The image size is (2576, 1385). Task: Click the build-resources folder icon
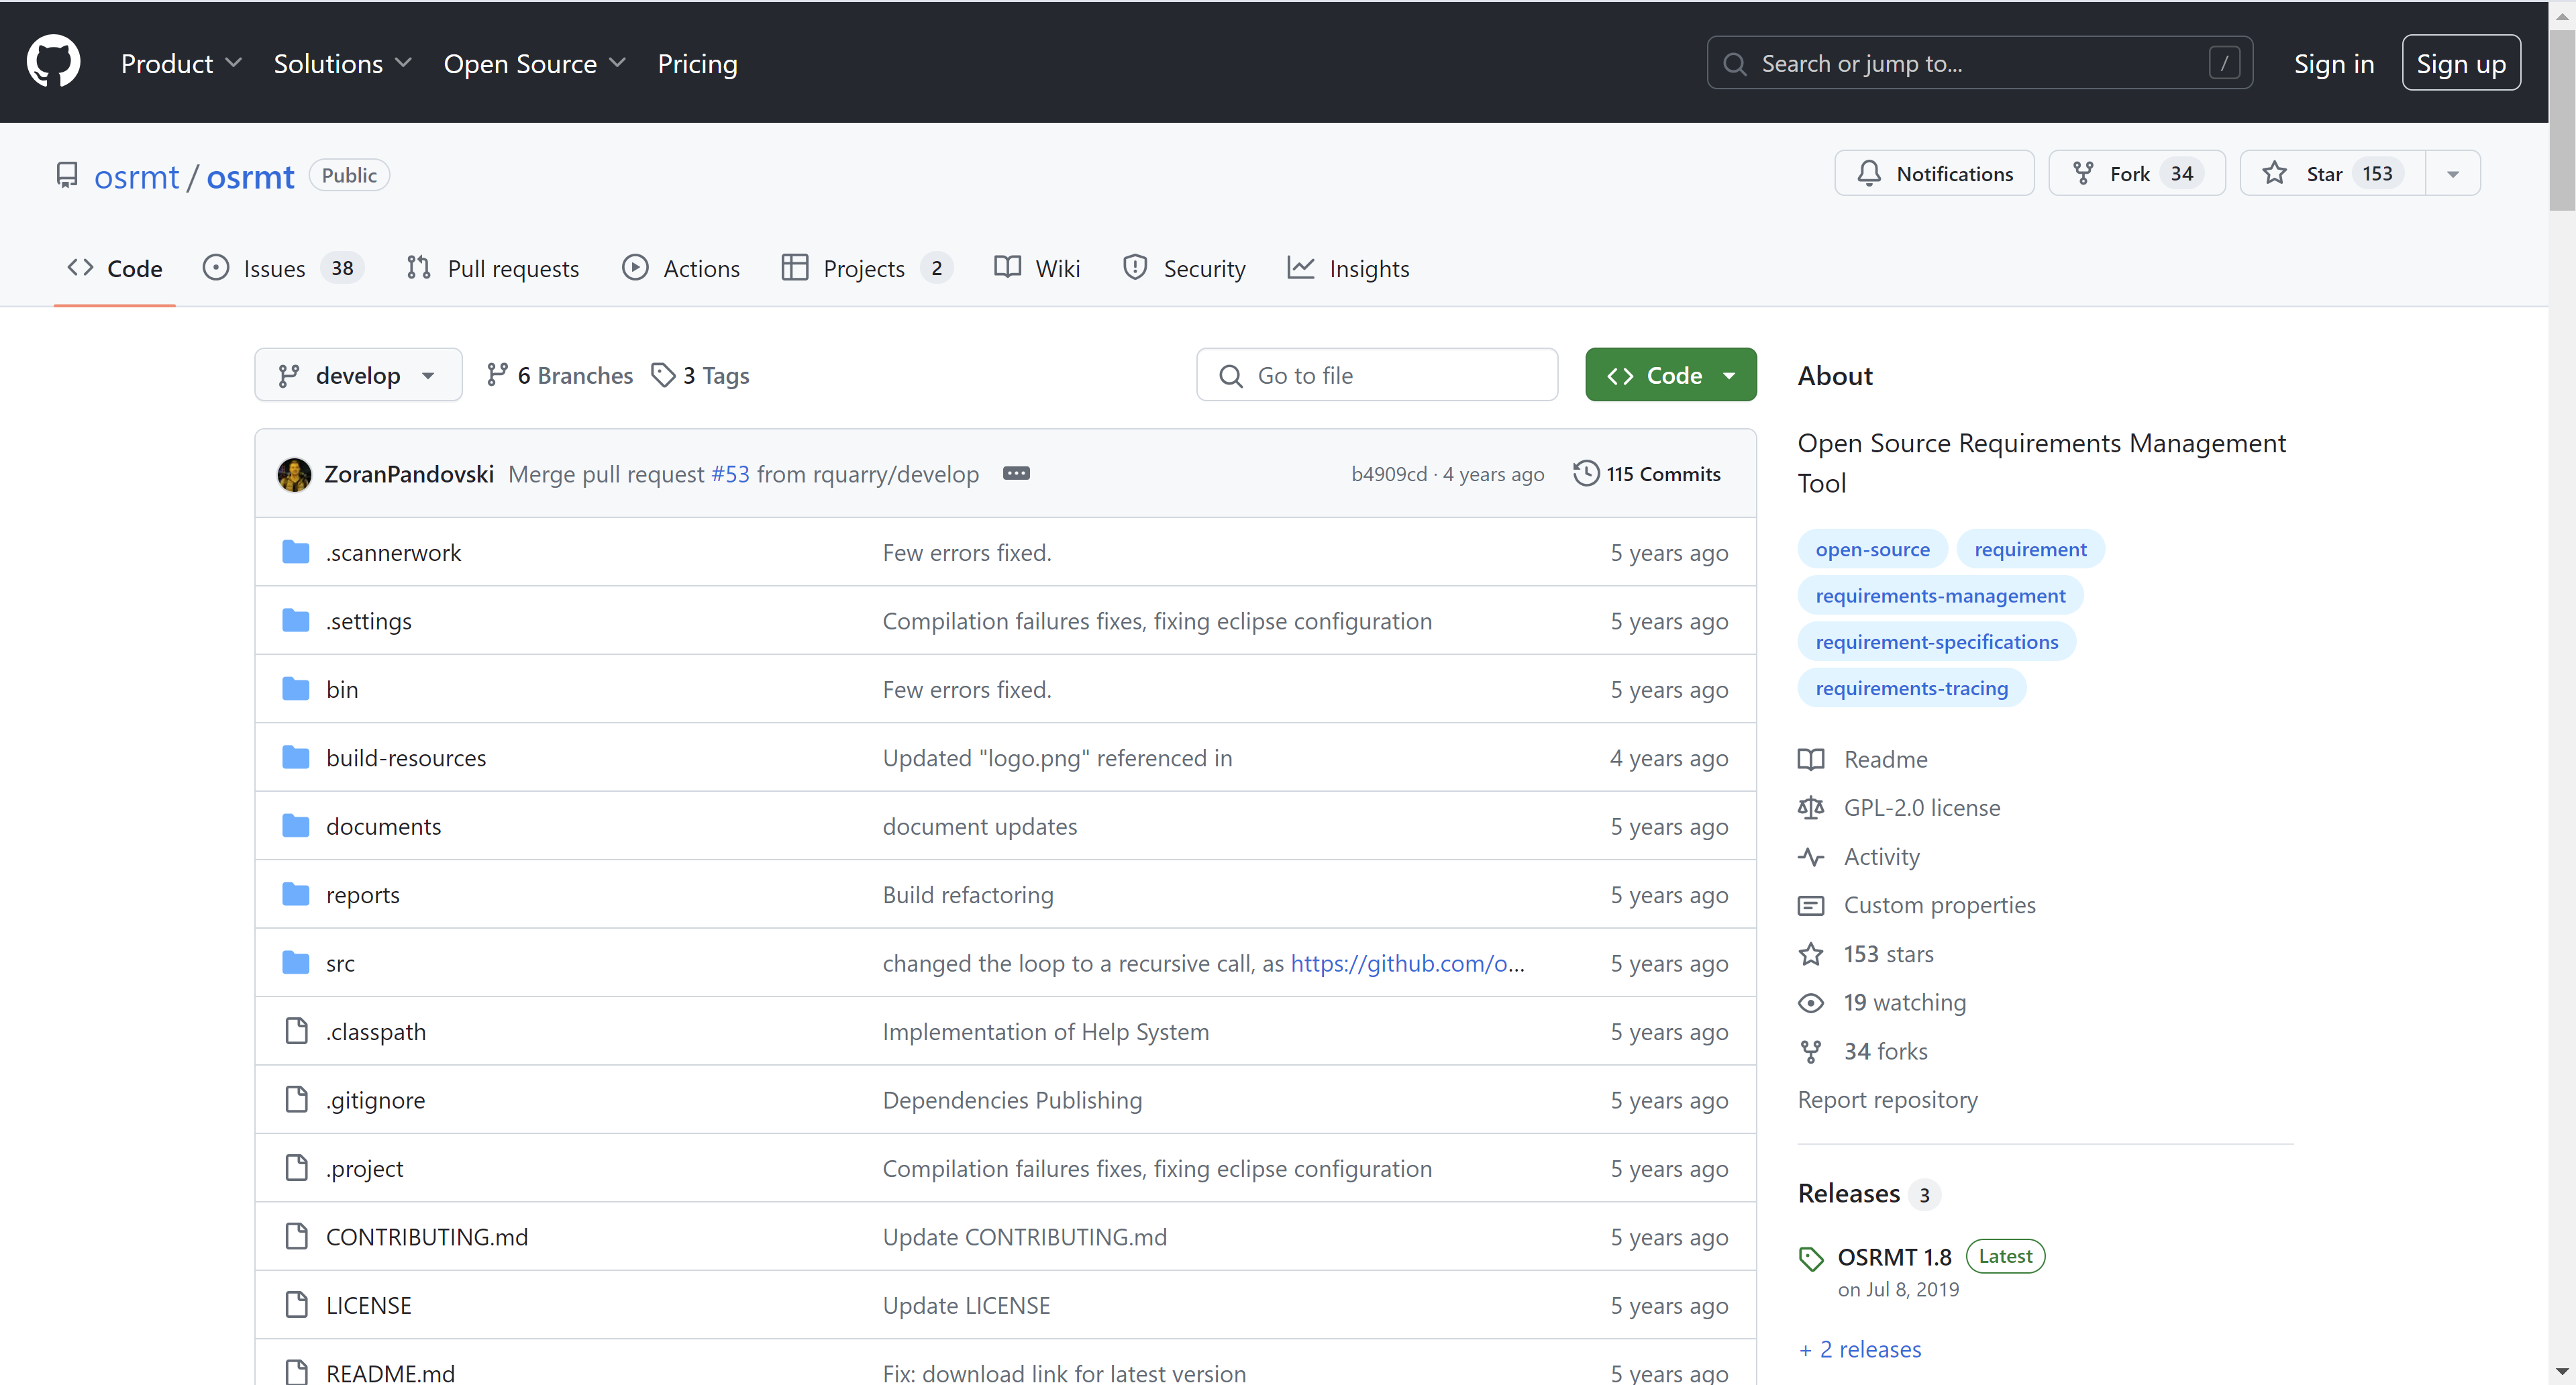tap(296, 757)
